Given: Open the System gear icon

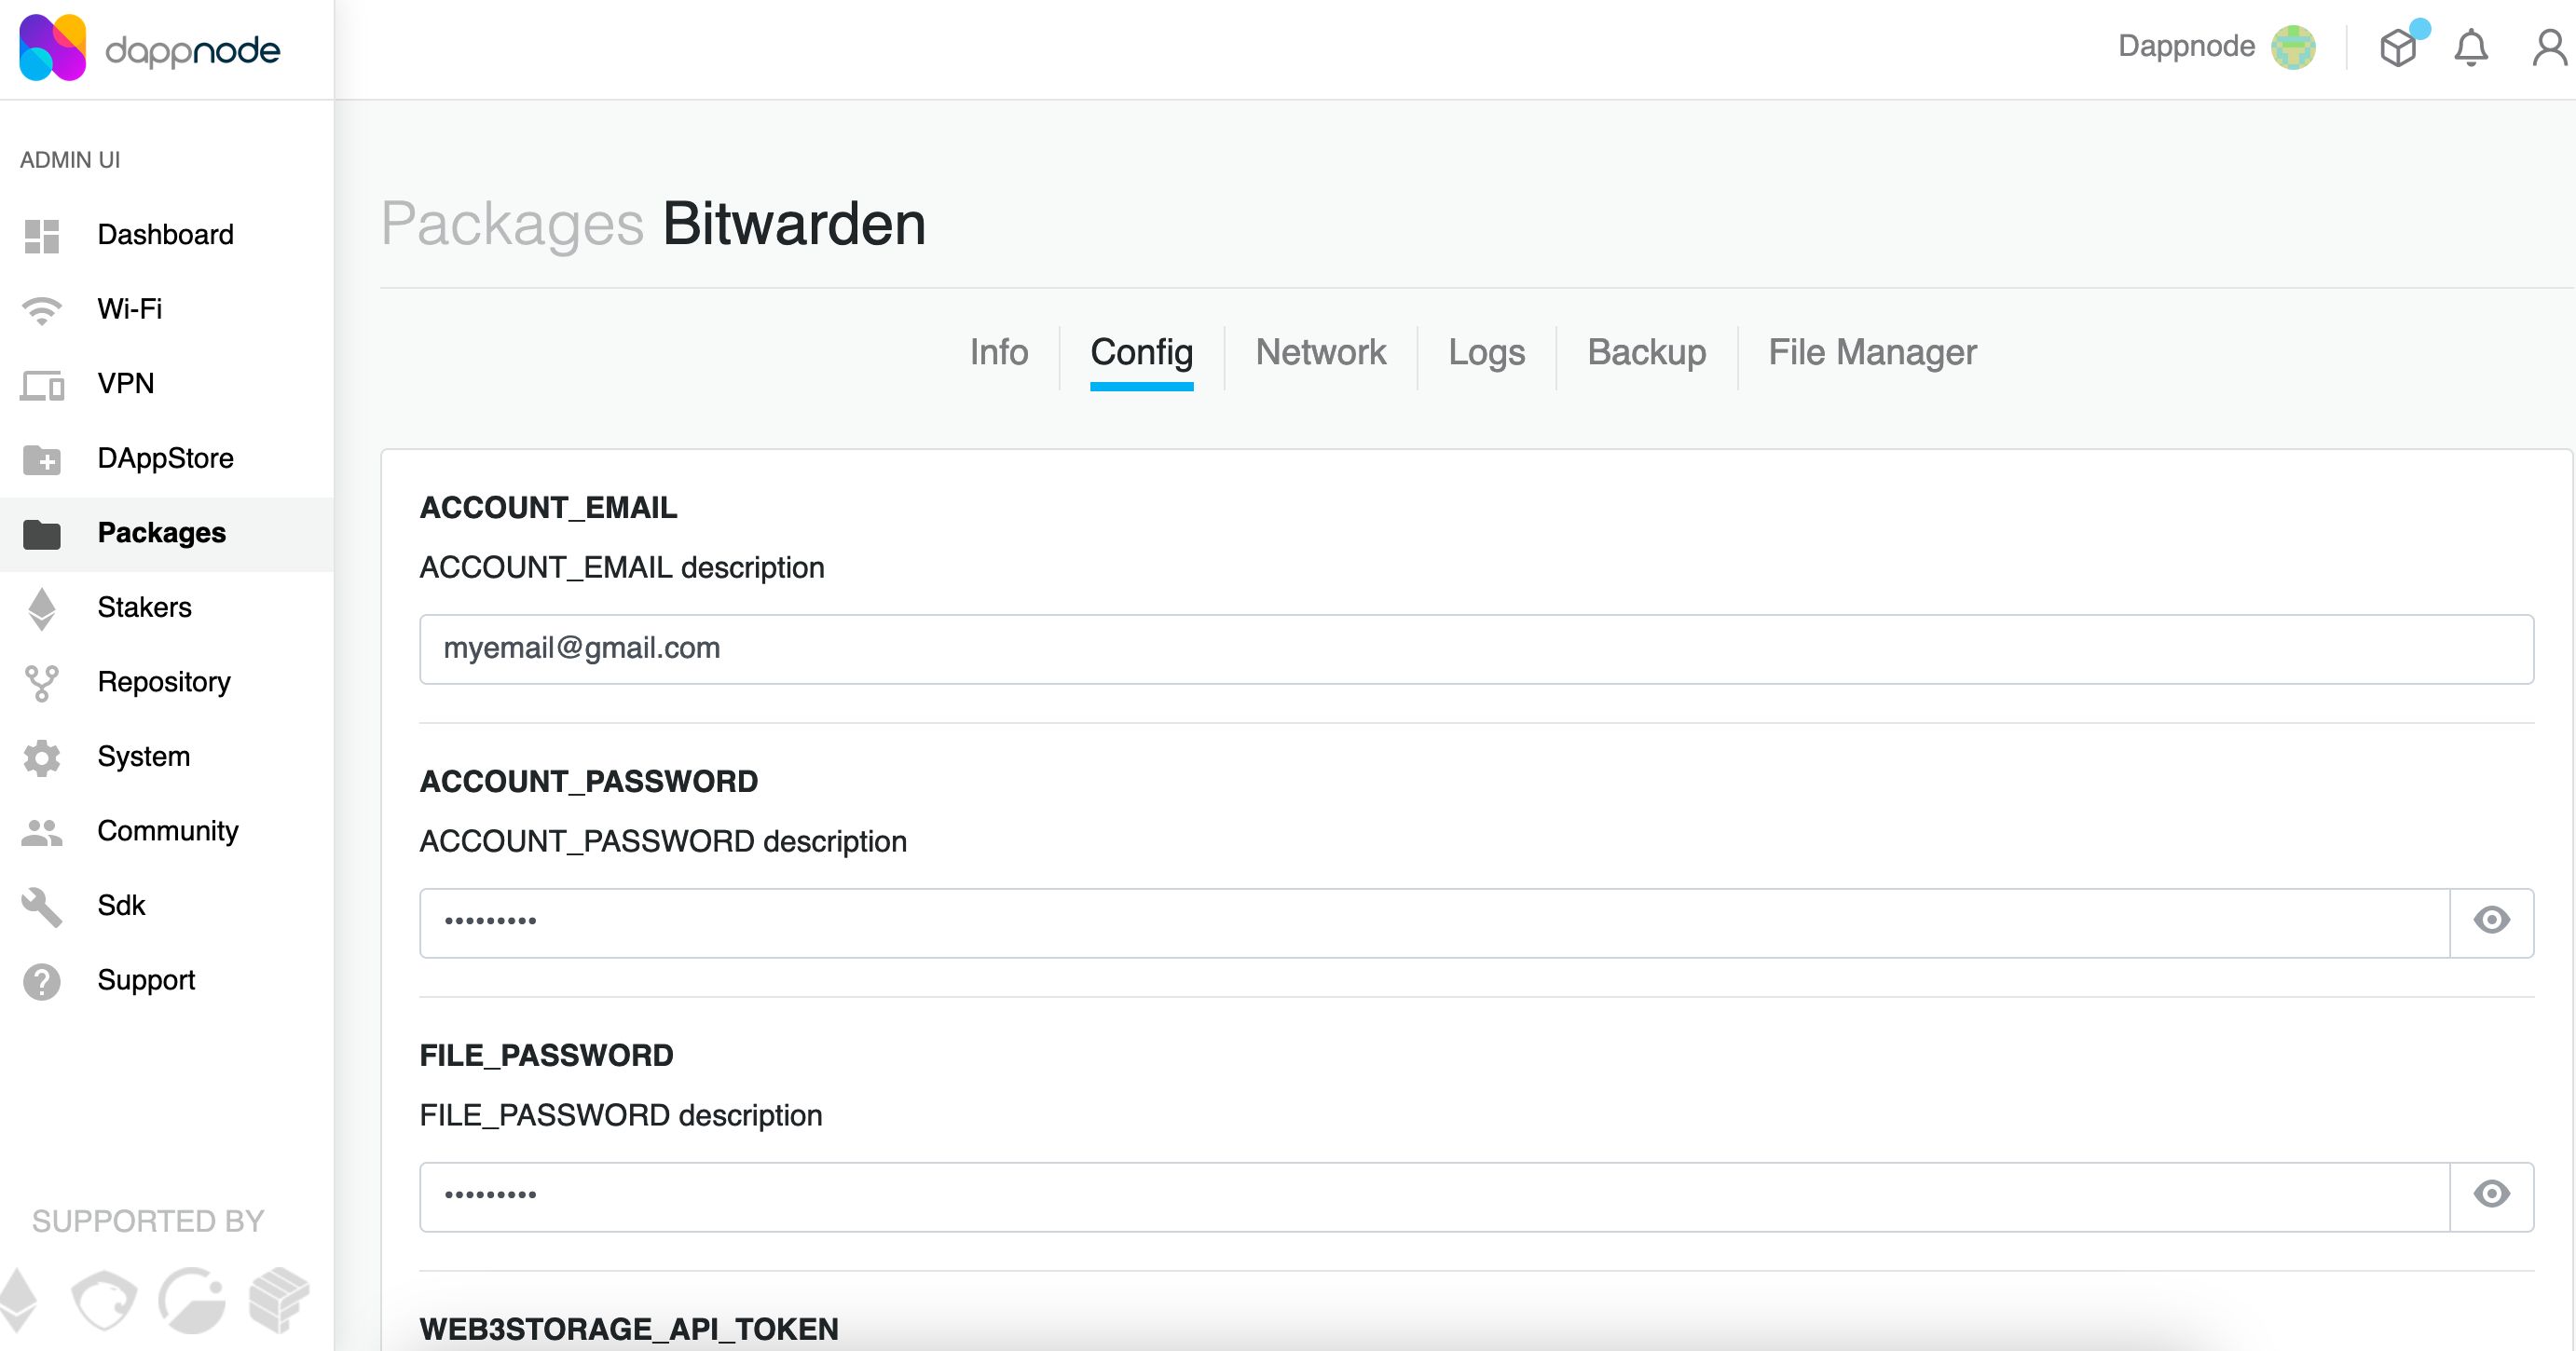Looking at the screenshot, I should [42, 758].
